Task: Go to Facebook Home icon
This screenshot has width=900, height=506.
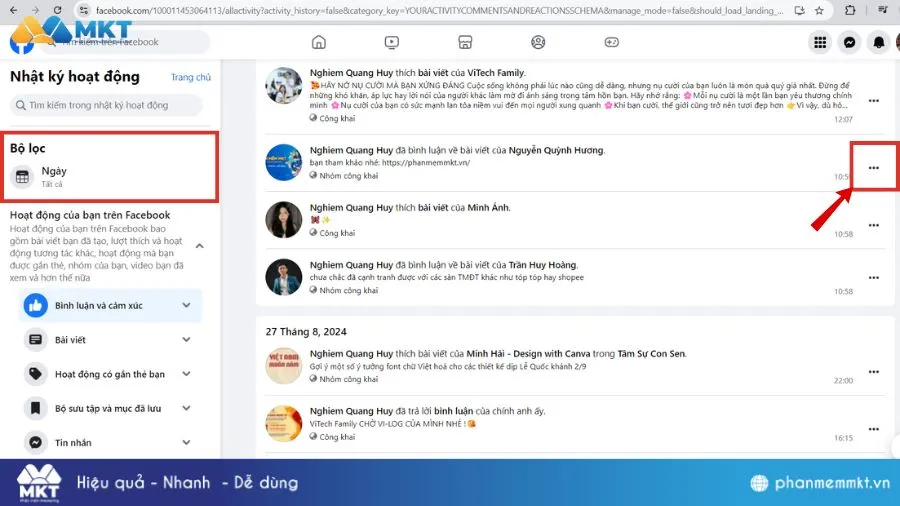Action: pyautogui.click(x=319, y=42)
